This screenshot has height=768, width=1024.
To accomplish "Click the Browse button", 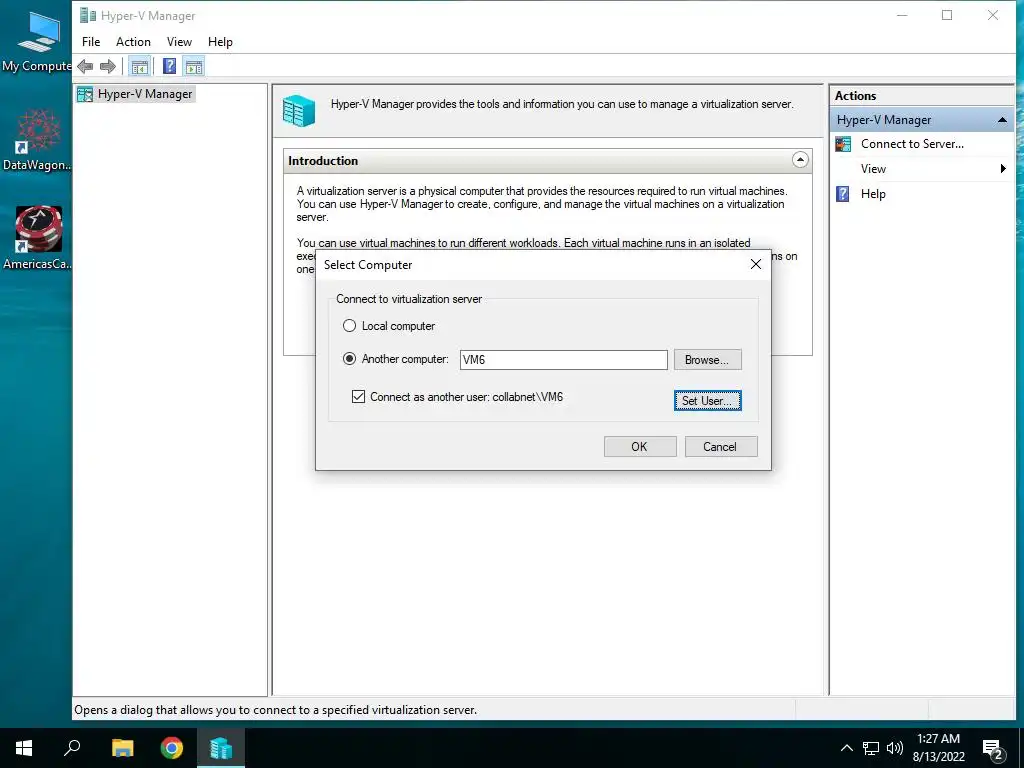I will point(707,360).
